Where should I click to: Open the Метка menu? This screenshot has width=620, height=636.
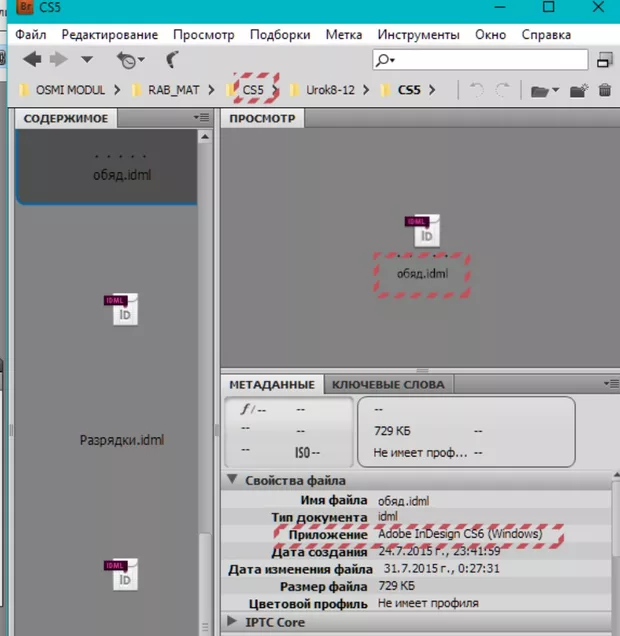pos(344,35)
